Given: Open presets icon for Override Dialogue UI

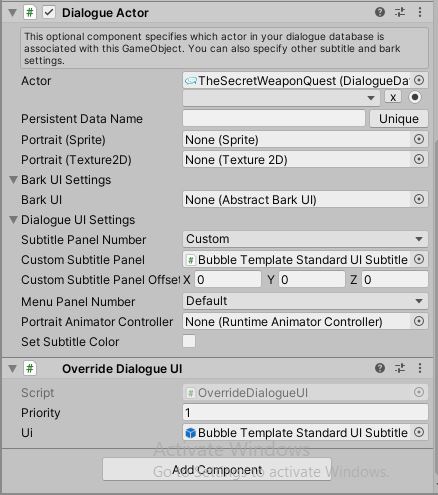Looking at the screenshot, I should [400, 368].
